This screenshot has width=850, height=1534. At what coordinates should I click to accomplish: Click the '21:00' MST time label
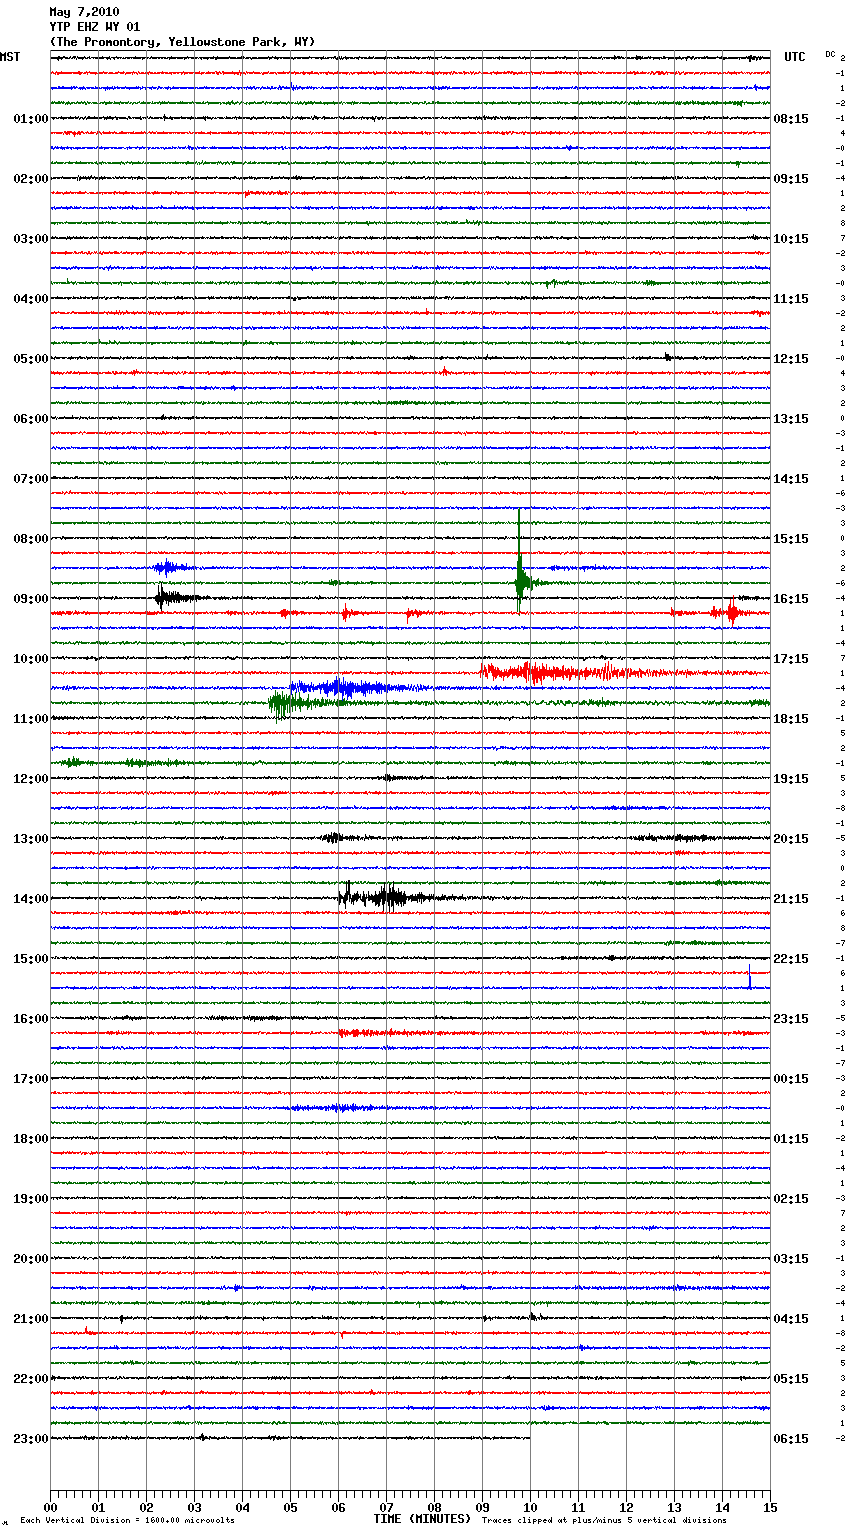(x=31, y=1319)
